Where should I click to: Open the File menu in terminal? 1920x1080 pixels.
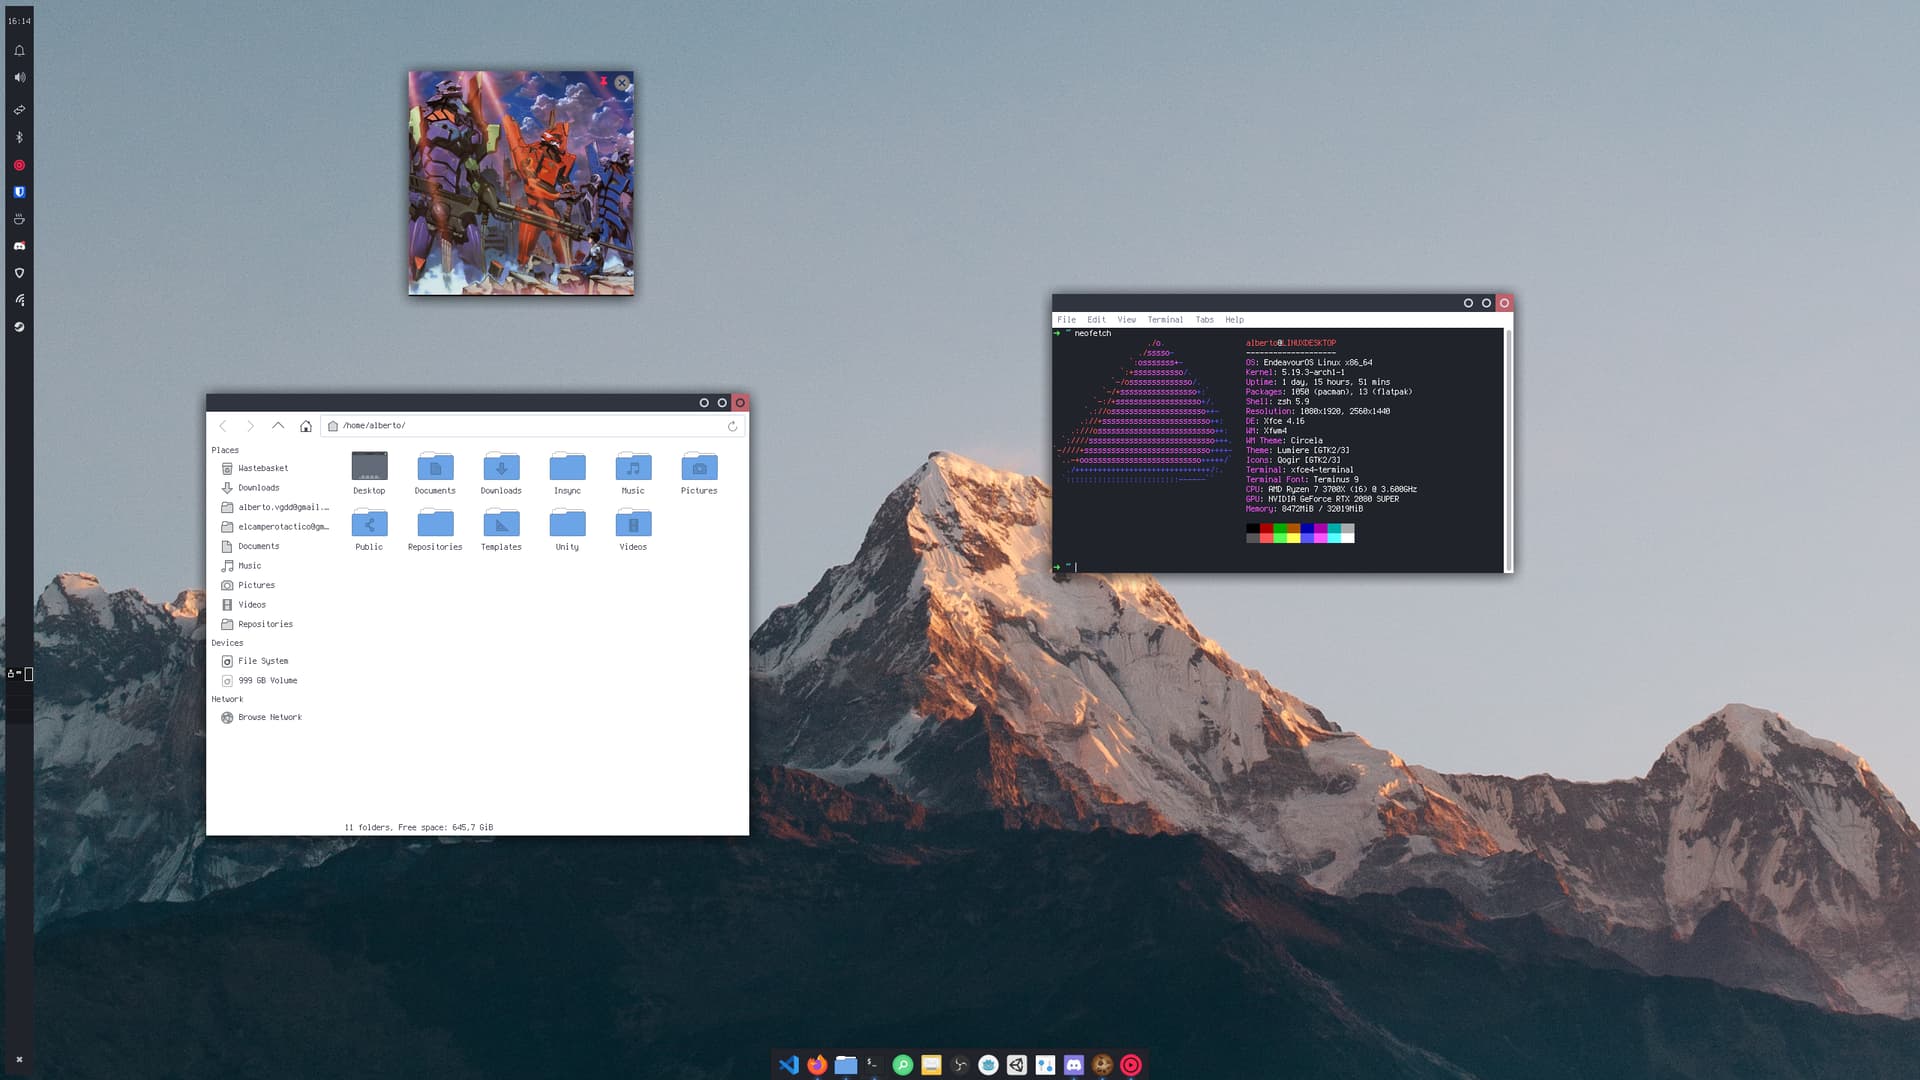[x=1067, y=320]
